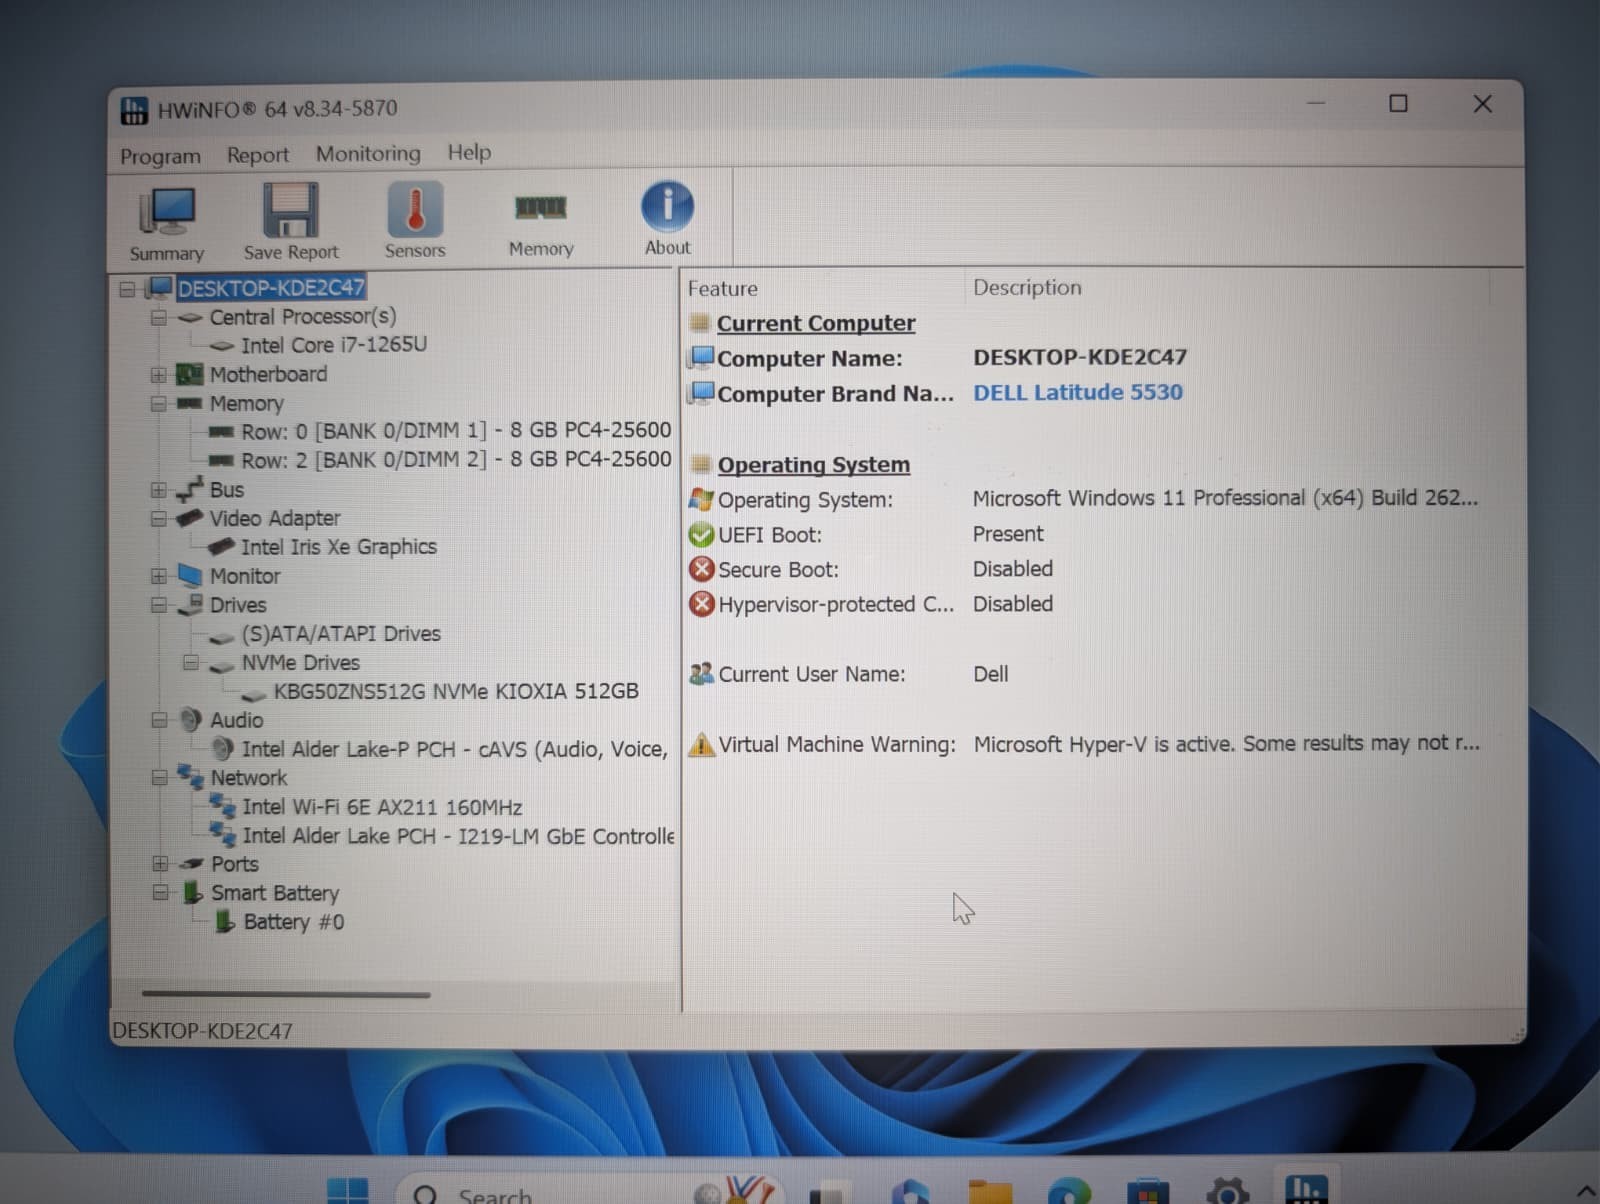
Task: Open Windows Start button in taskbar
Action: point(348,1190)
